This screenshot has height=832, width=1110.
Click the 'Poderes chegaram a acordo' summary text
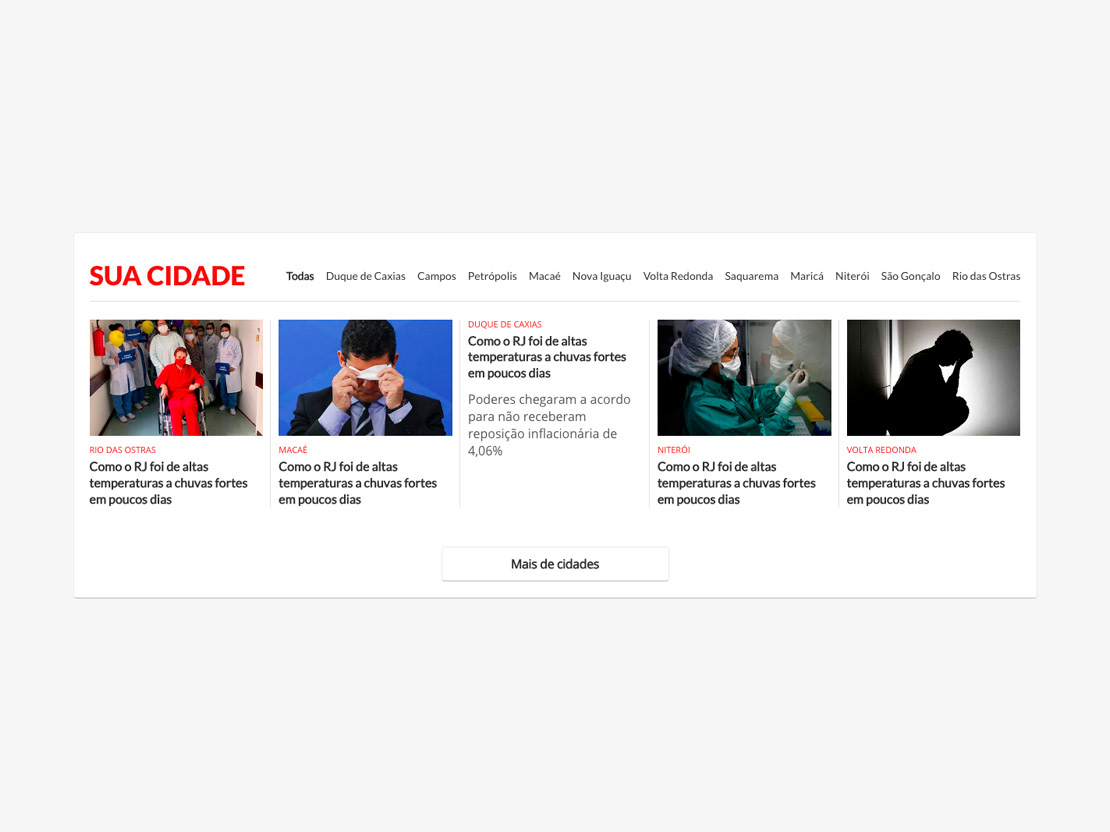tap(549, 425)
